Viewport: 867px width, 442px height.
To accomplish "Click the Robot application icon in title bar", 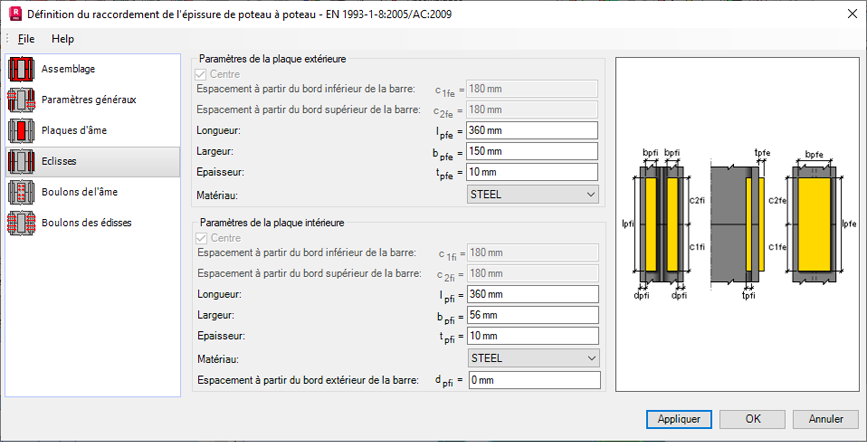I will pos(14,14).
